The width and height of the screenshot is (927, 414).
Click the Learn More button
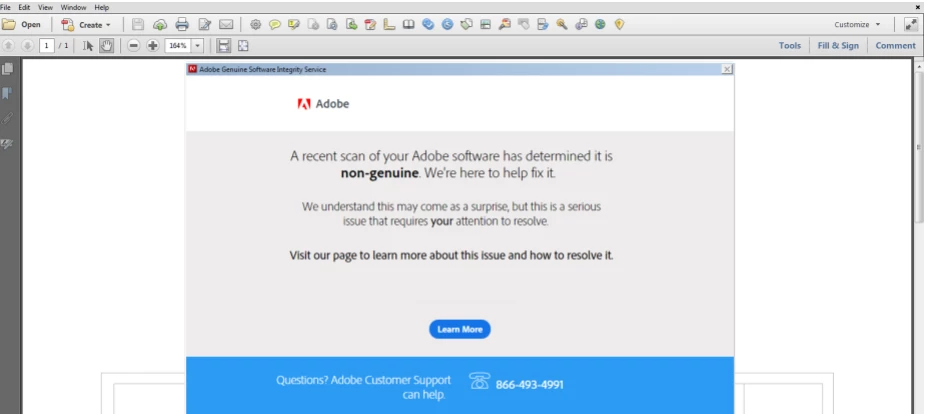click(x=460, y=329)
